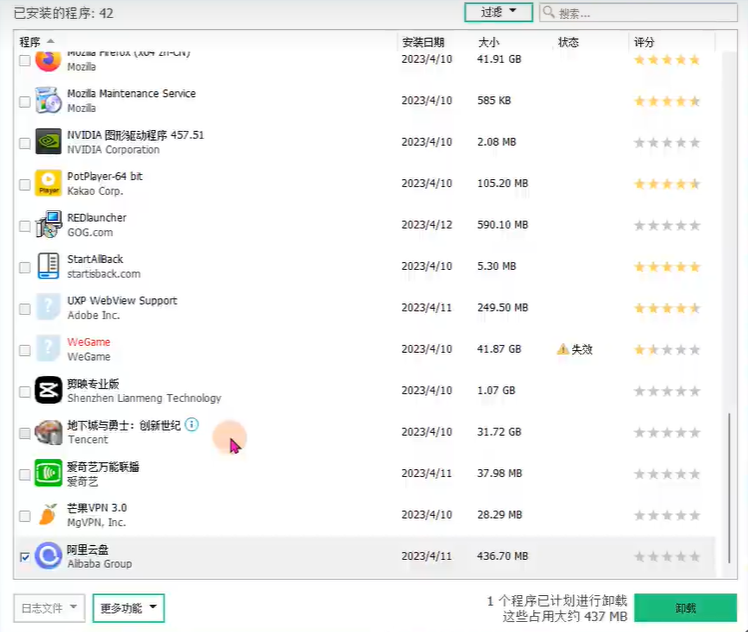Sort by 安装日期 column header
This screenshot has width=748, height=632.
423,42
